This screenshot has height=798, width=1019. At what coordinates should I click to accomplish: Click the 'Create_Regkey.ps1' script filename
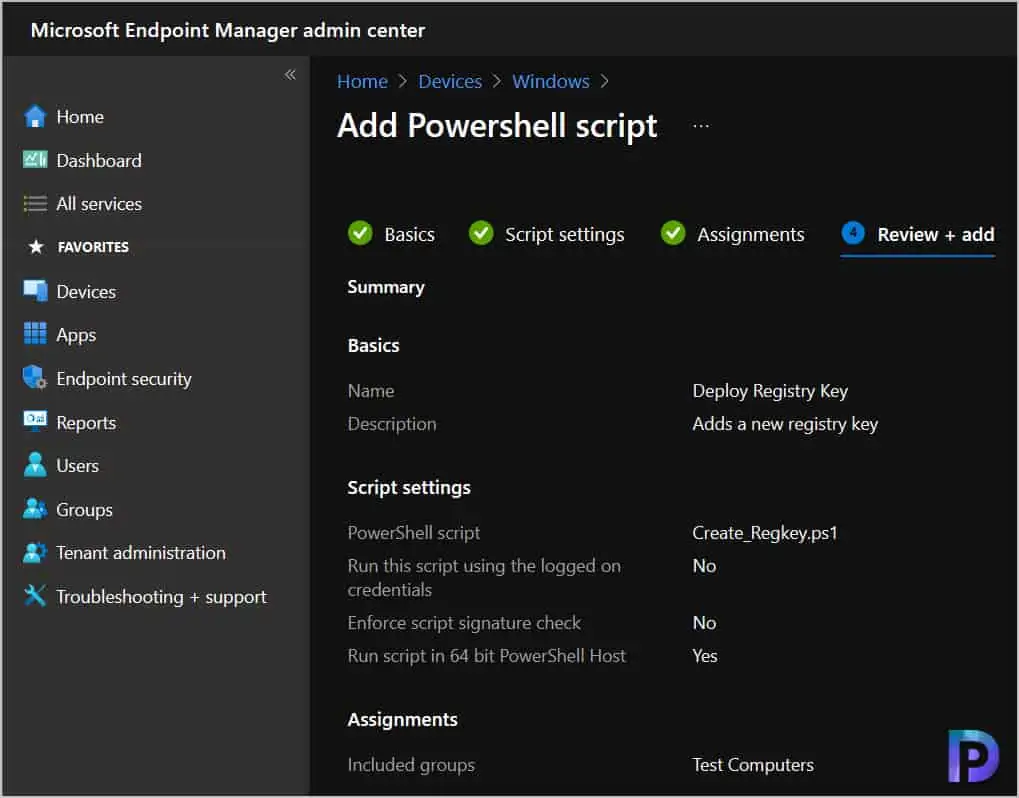tap(765, 534)
